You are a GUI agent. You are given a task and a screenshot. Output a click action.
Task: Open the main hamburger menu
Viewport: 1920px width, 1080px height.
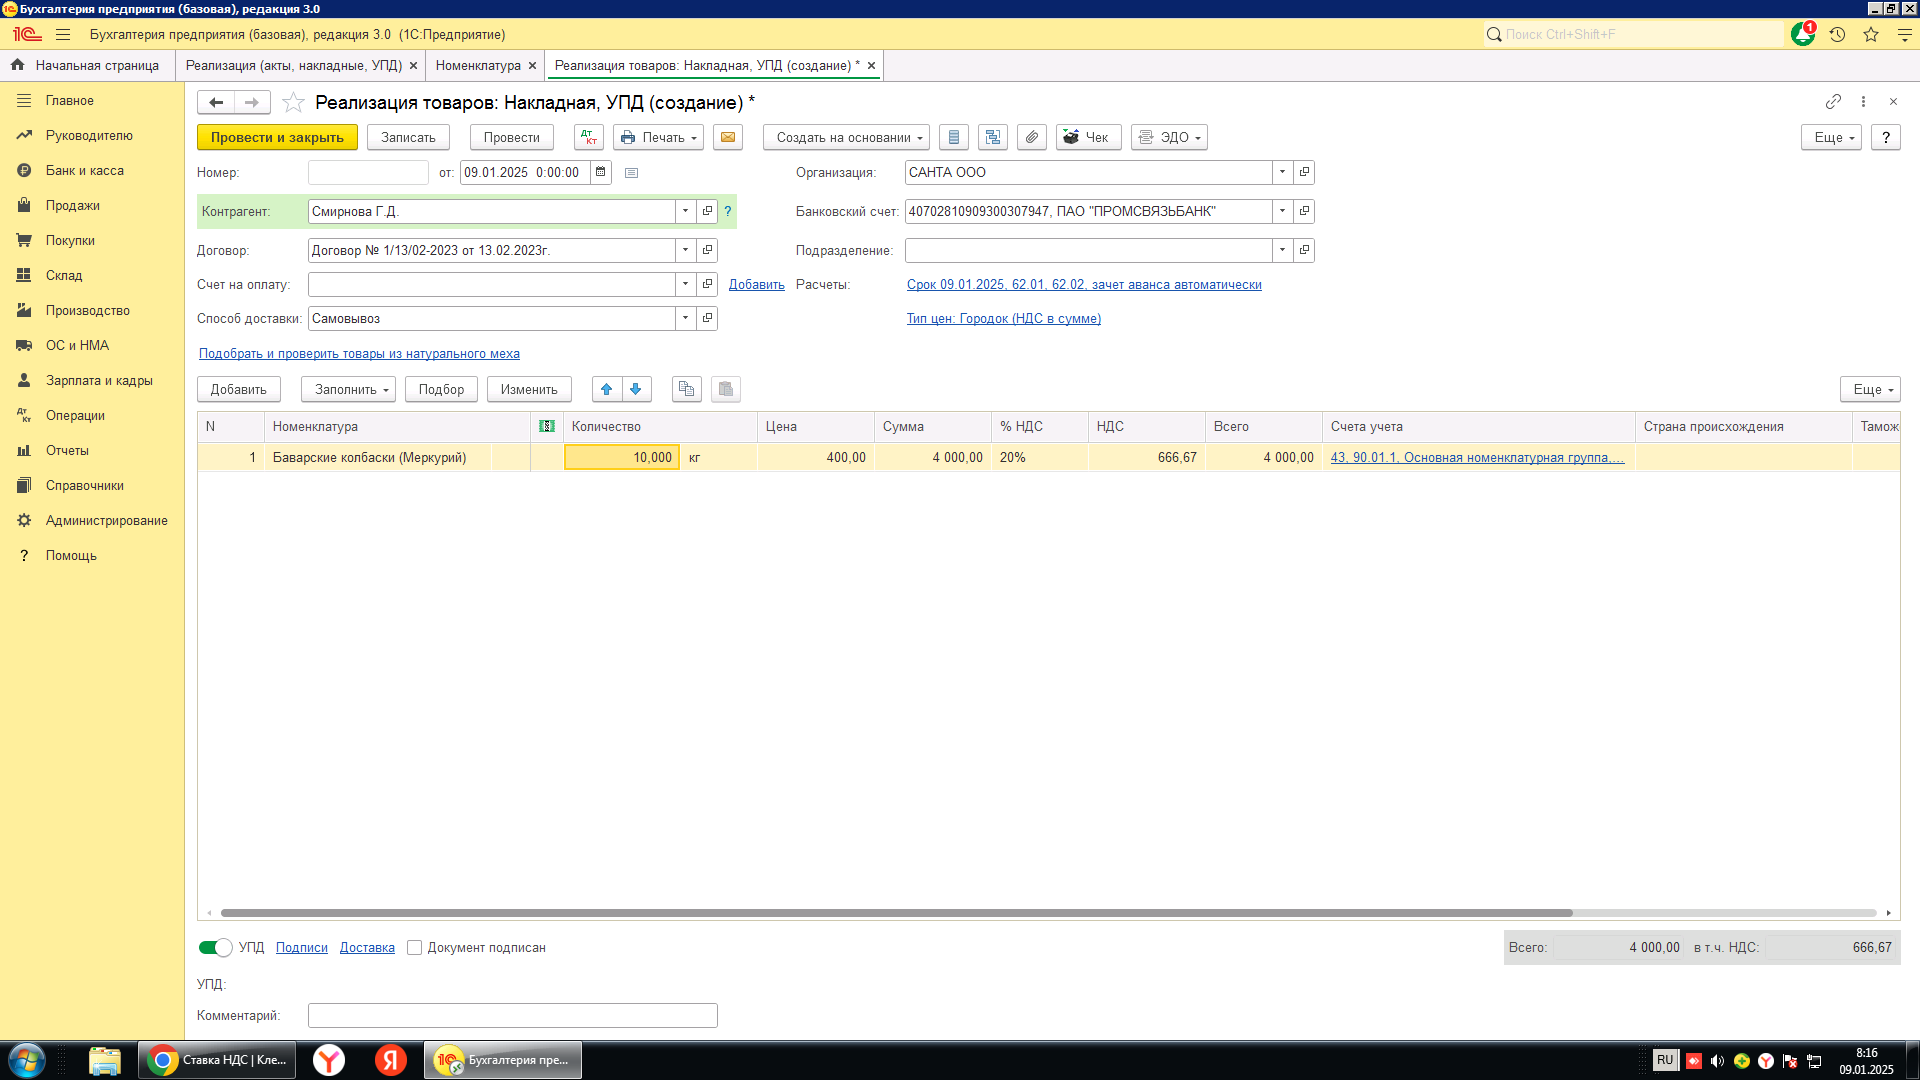pyautogui.click(x=63, y=34)
